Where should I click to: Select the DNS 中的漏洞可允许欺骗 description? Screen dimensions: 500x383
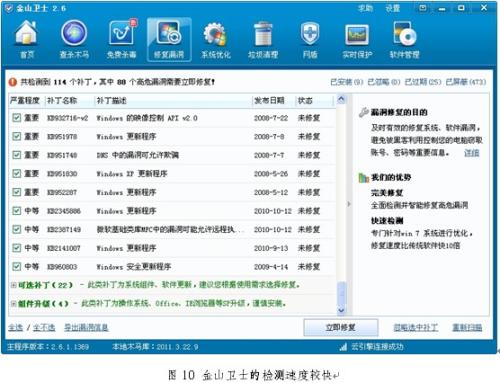(138, 155)
